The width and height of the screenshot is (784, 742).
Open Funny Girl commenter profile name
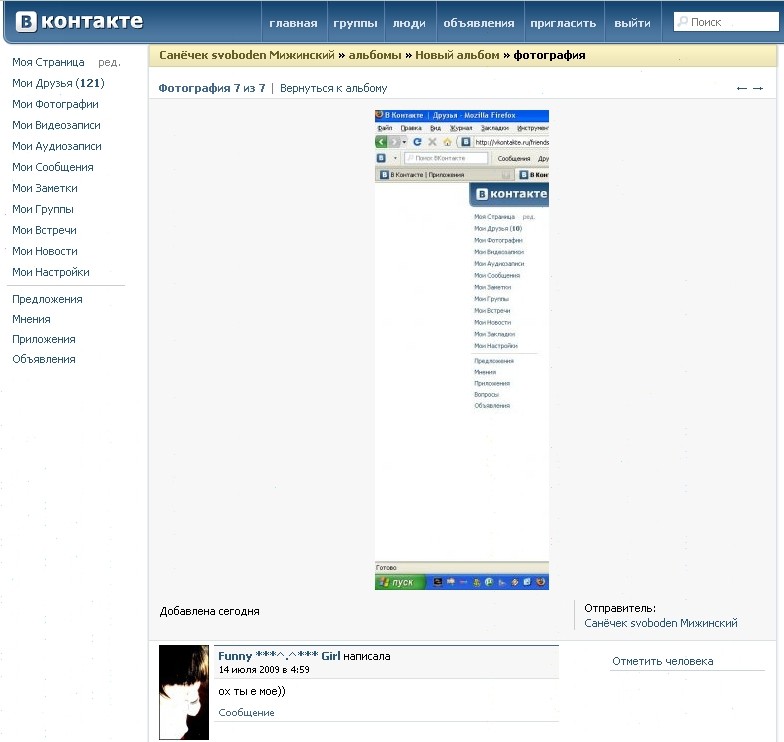(x=279, y=656)
